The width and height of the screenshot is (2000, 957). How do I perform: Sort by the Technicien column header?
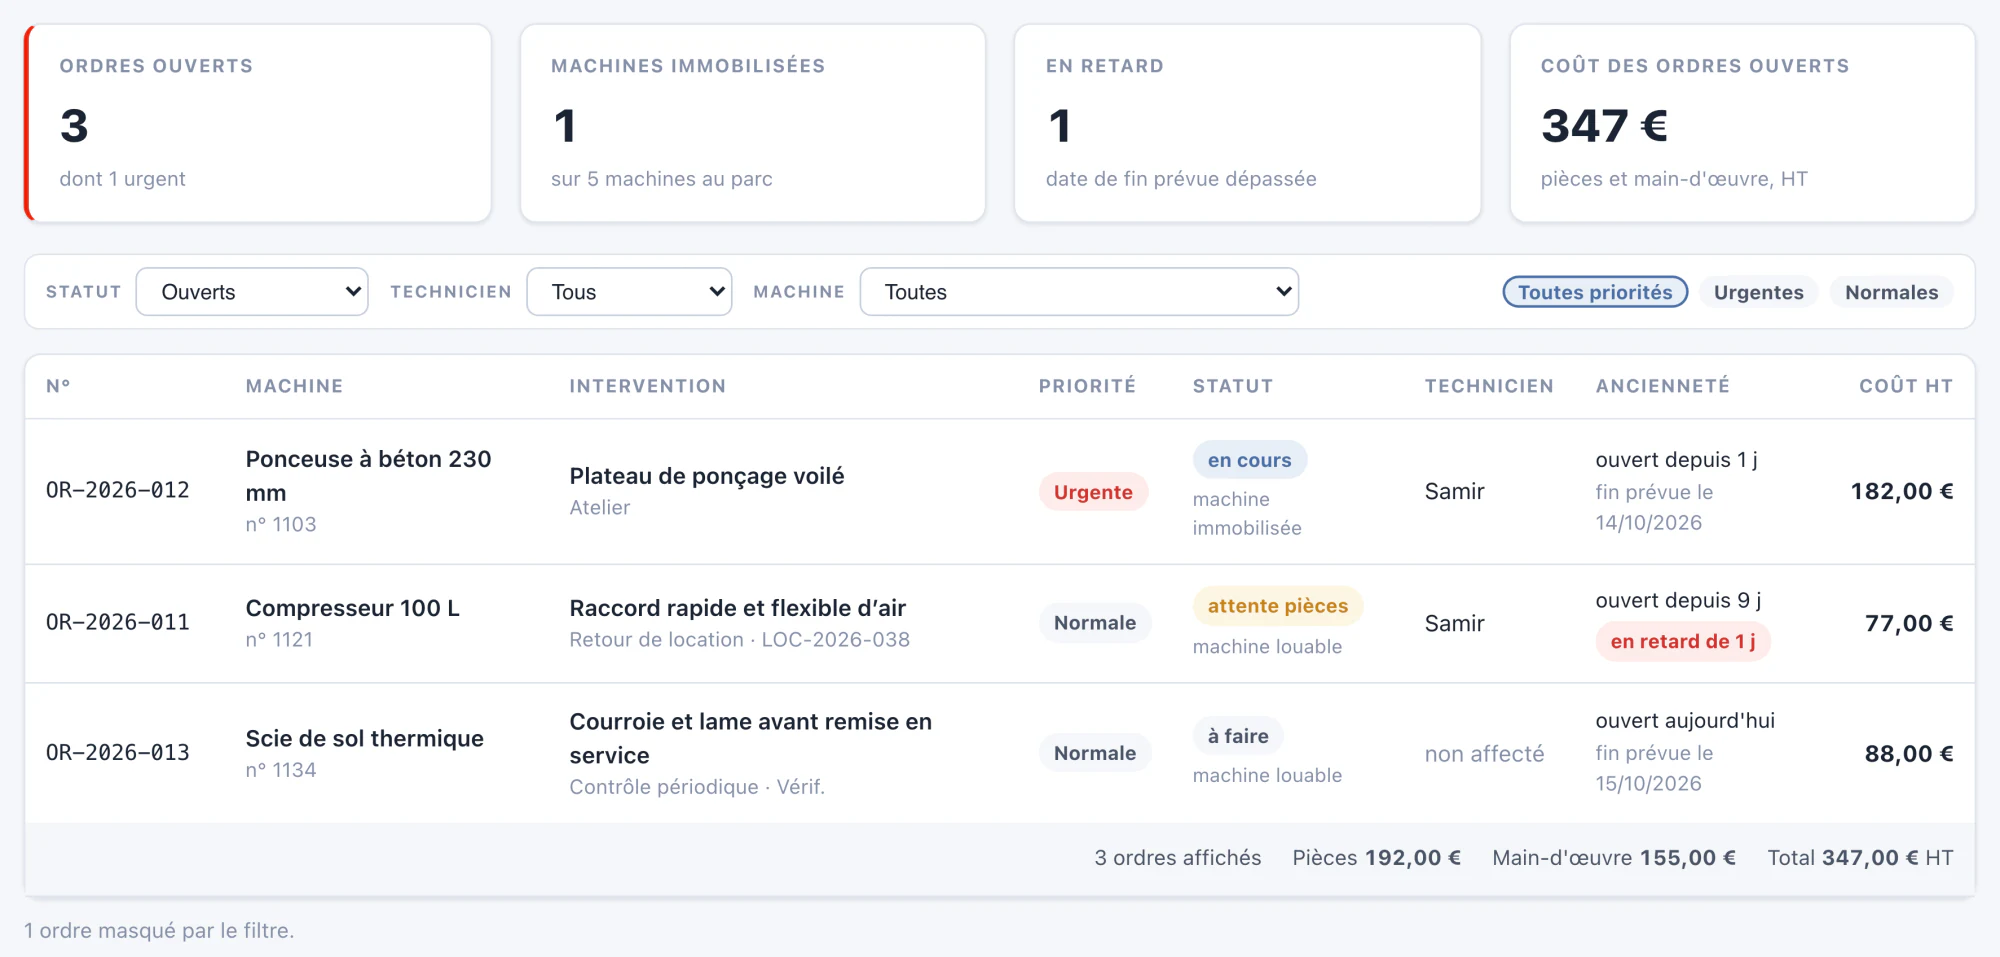tap(1489, 386)
